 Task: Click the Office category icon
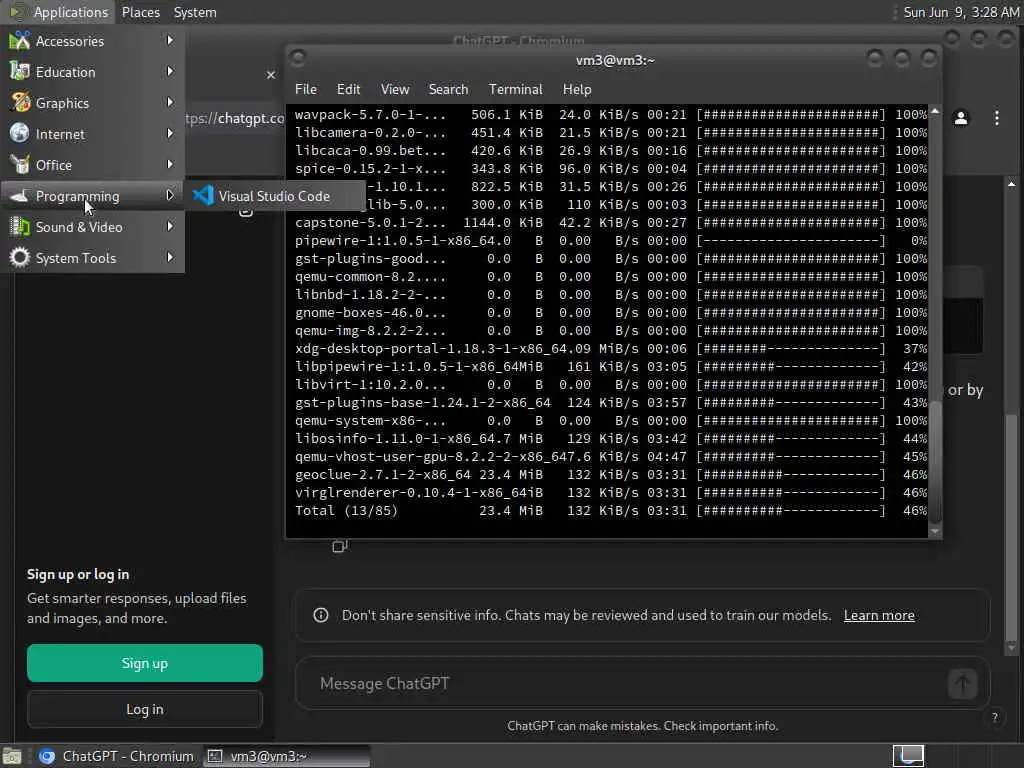pos(20,165)
